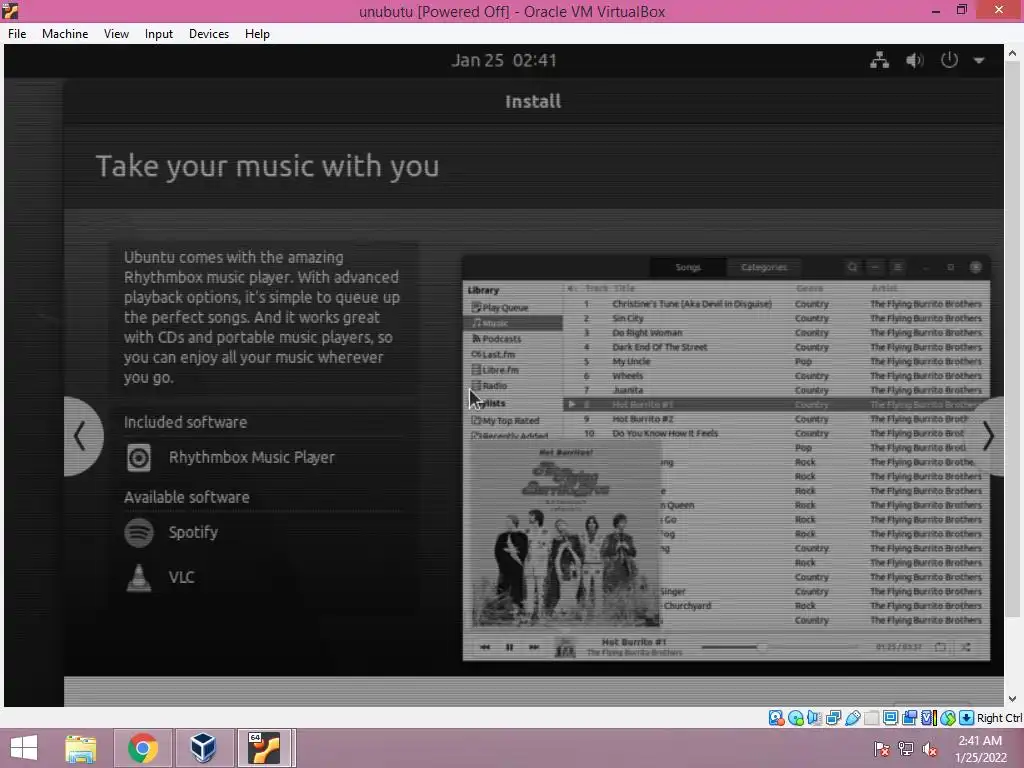Image resolution: width=1024 pixels, height=768 pixels.
Task: Click the recording status icon
Action: point(909,718)
